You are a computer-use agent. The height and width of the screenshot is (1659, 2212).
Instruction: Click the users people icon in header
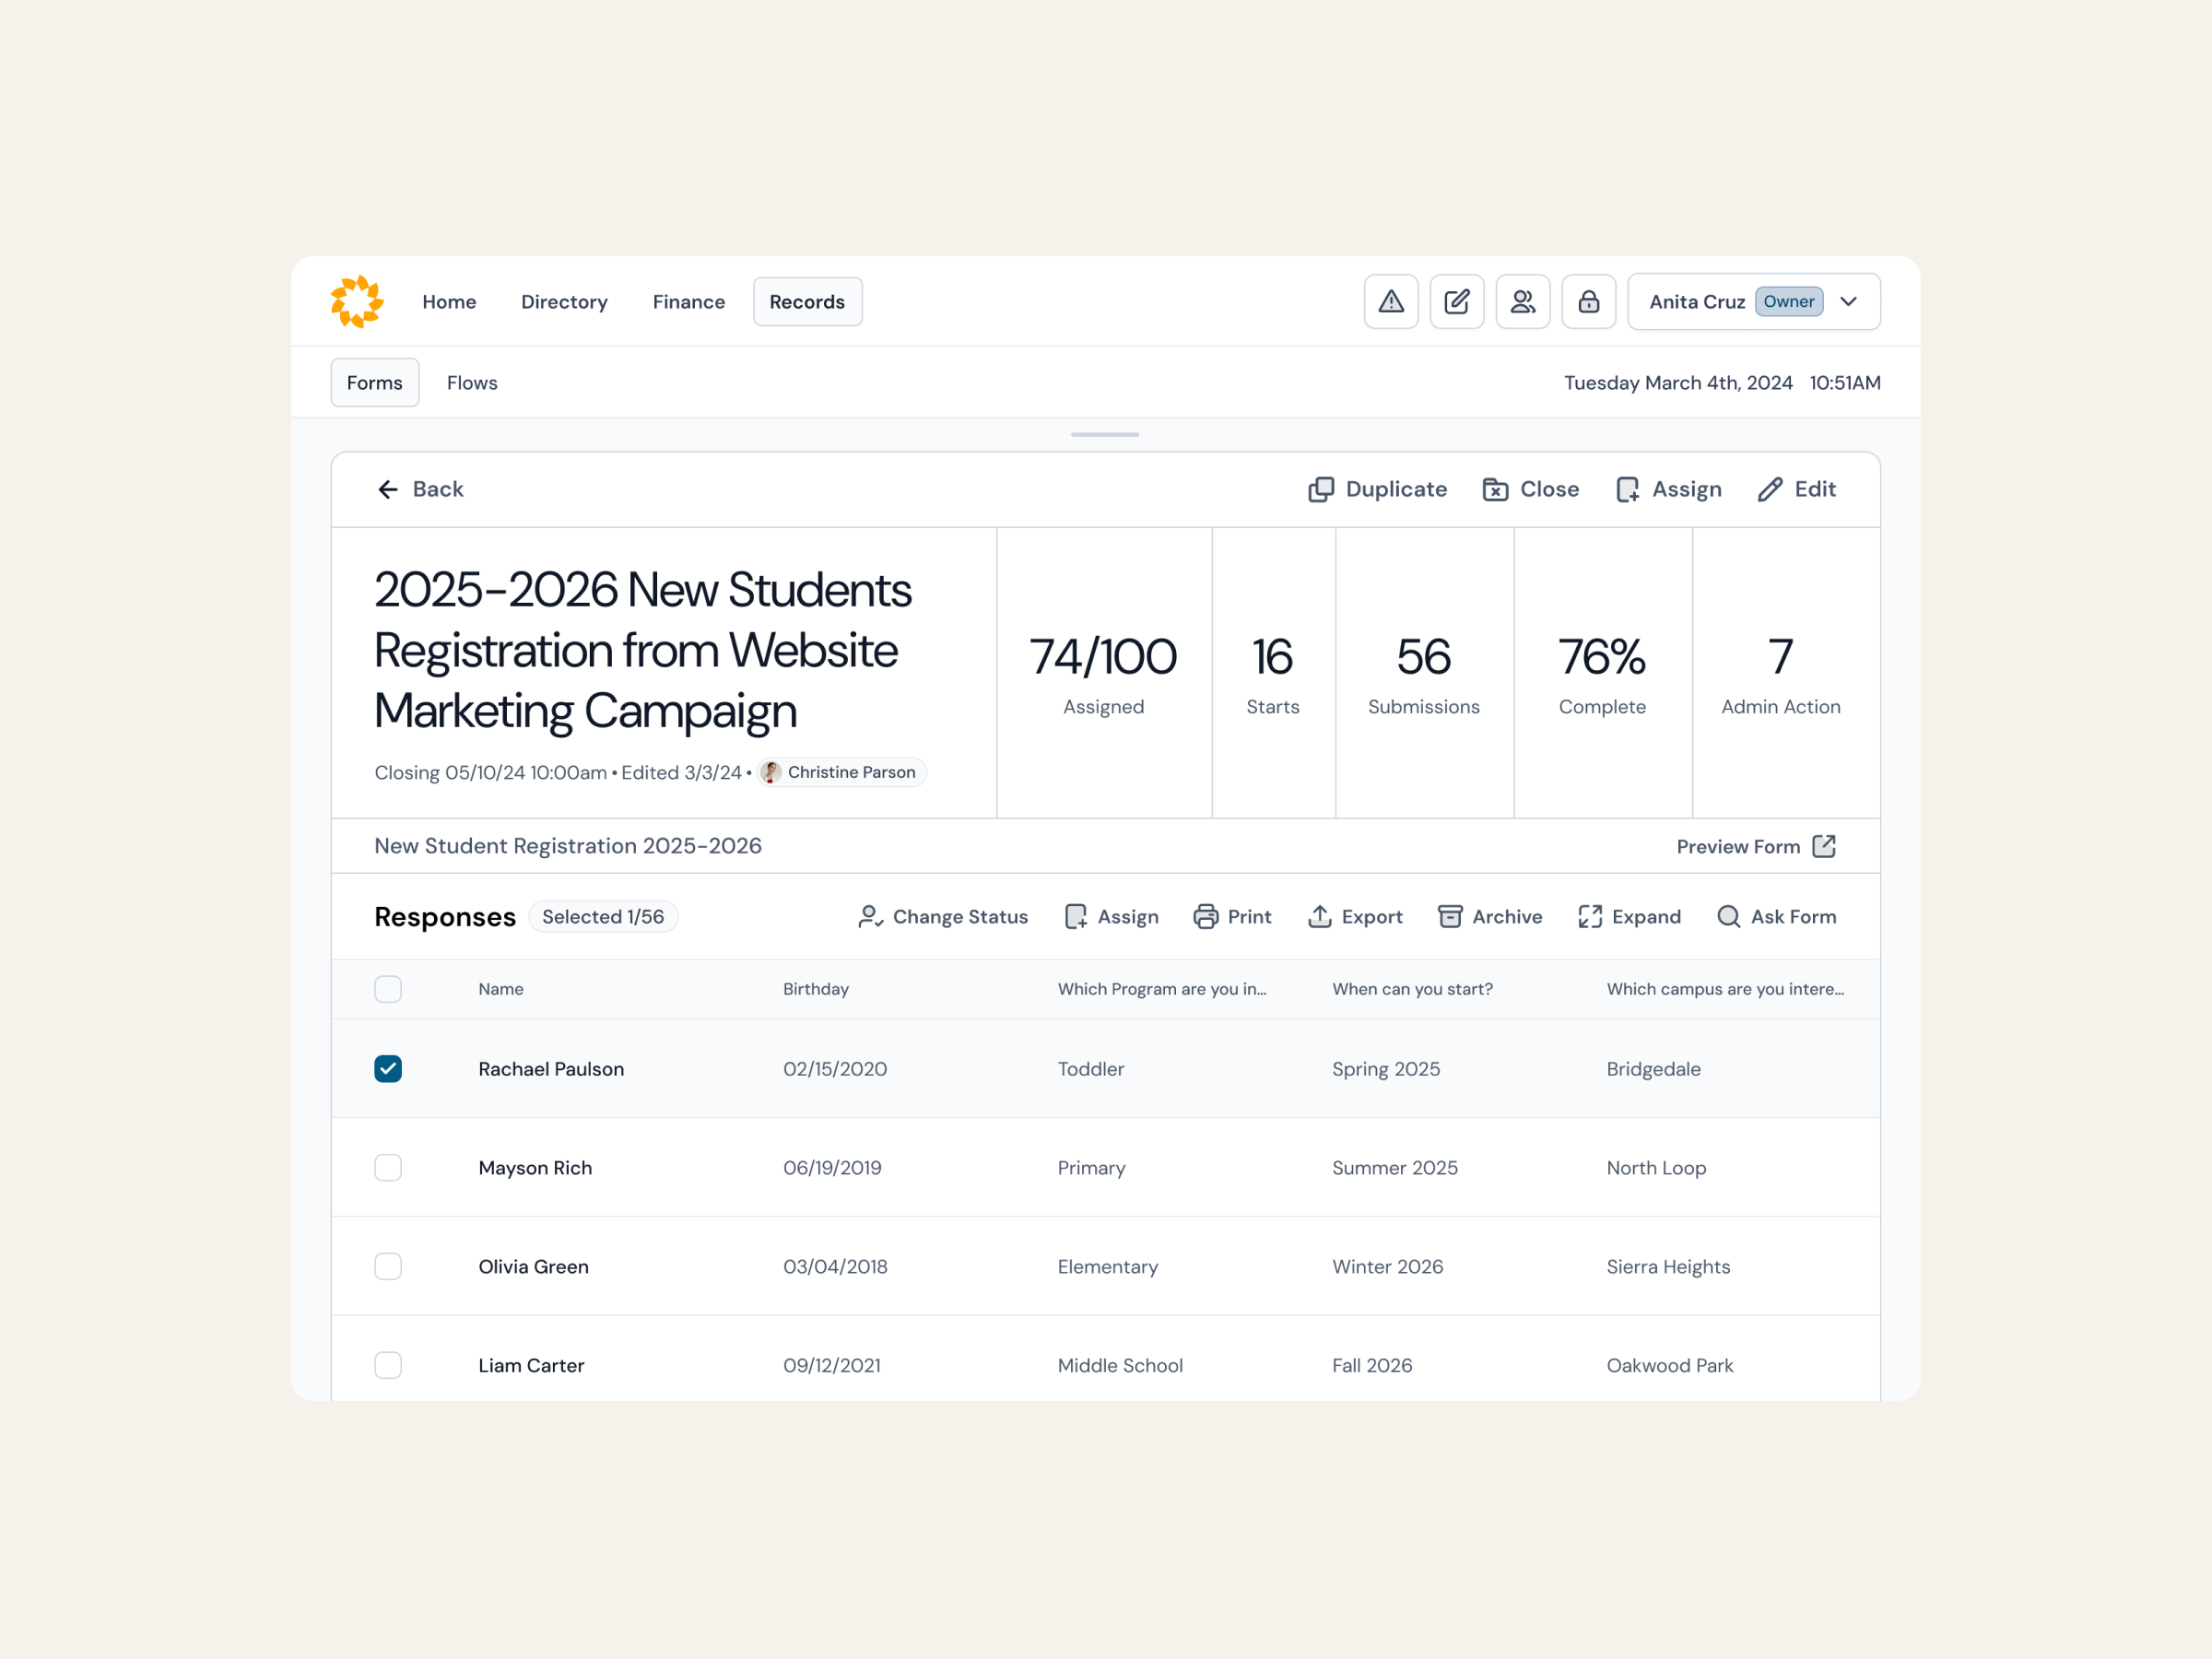pyautogui.click(x=1522, y=301)
